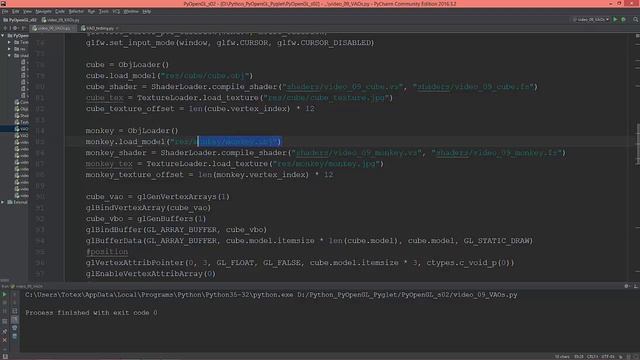Toggle scroll-to-end icon in Run panel
Screen dimensions: 640x360
click(x=14, y=320)
